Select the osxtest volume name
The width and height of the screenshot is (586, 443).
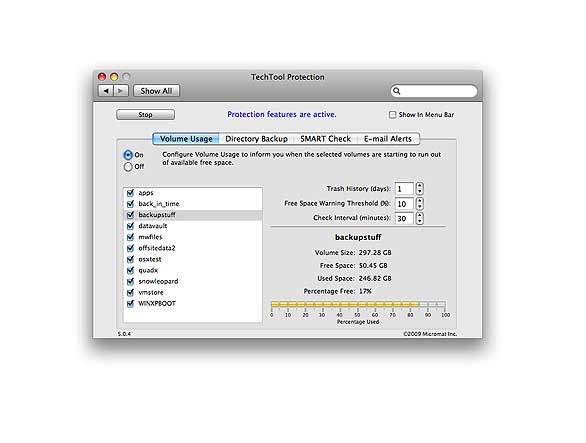(150, 259)
